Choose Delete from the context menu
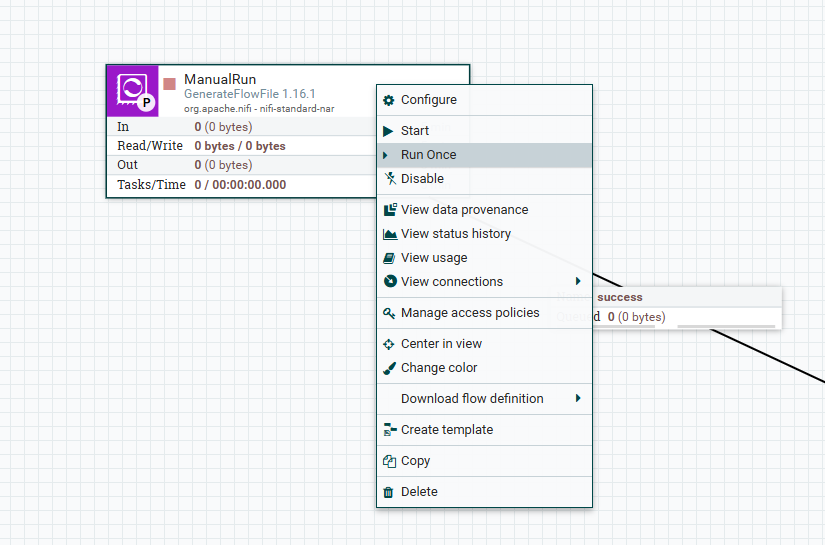825x545 pixels. coord(485,492)
